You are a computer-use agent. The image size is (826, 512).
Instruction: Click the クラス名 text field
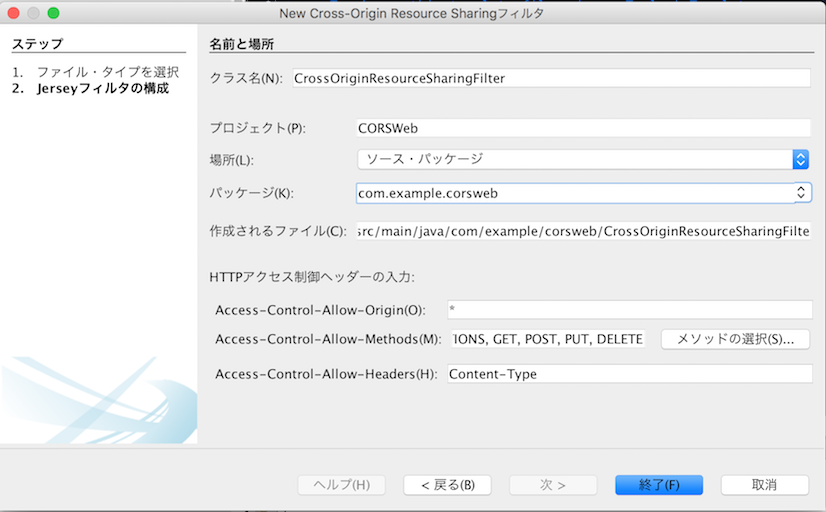click(550, 78)
